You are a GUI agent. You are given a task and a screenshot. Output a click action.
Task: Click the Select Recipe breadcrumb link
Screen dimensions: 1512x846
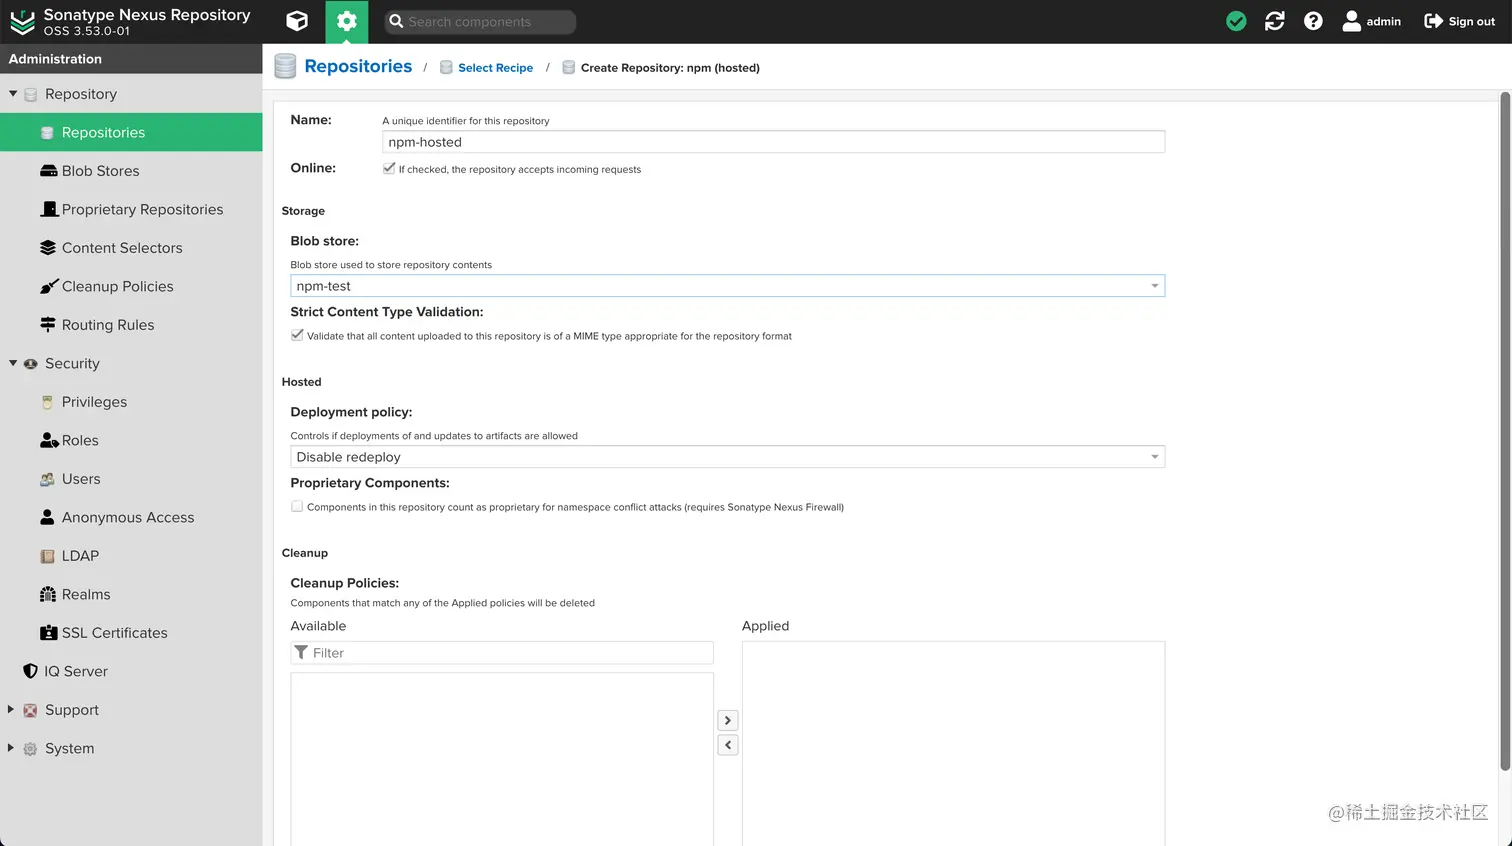coord(495,68)
